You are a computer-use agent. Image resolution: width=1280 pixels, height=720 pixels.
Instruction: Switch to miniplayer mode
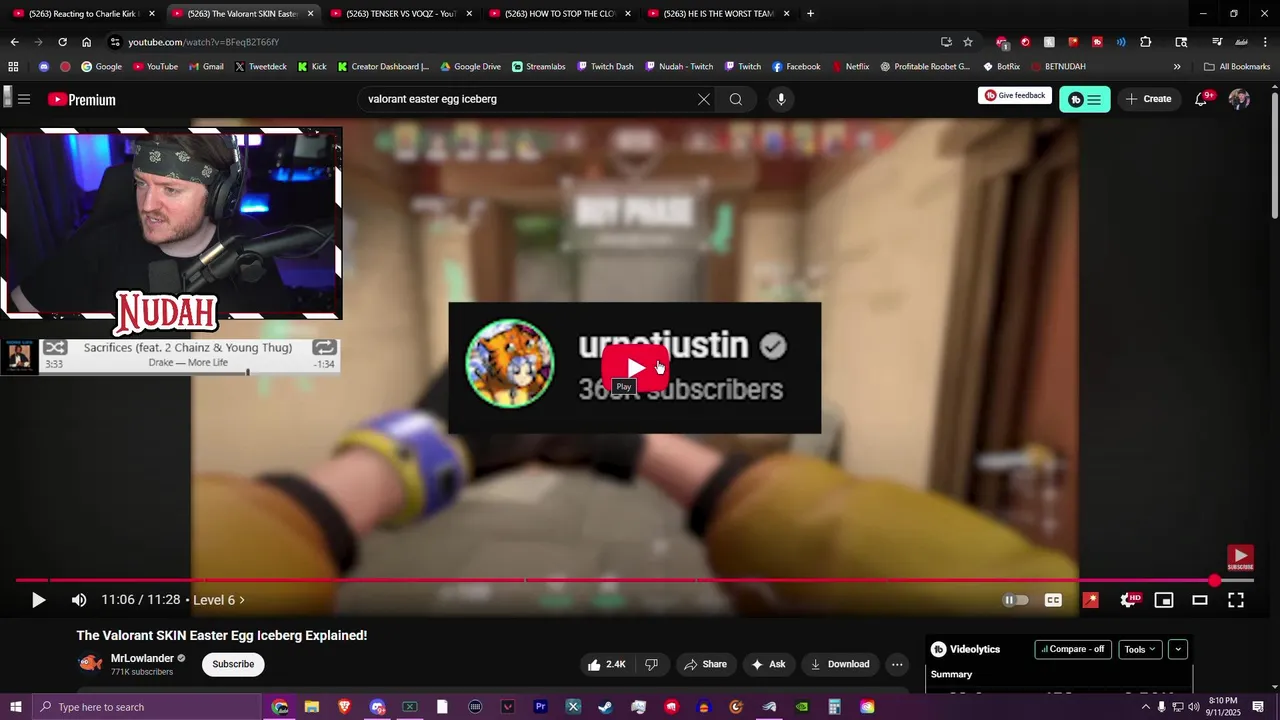[1164, 600]
